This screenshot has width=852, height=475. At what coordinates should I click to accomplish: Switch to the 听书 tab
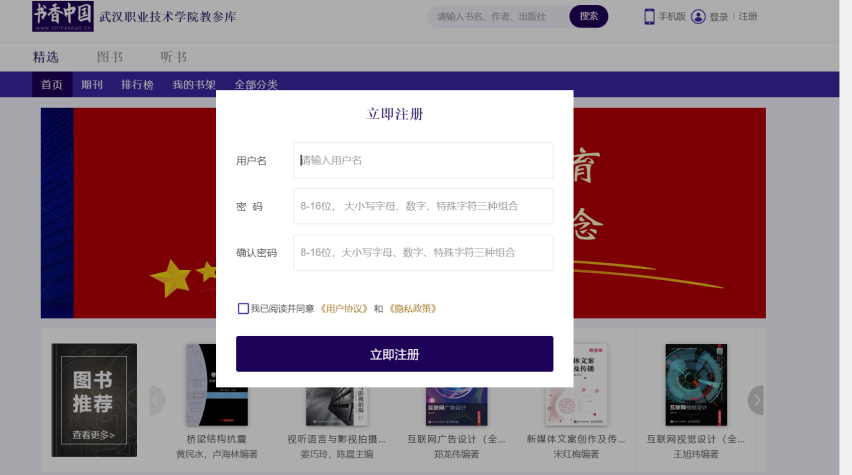174,56
